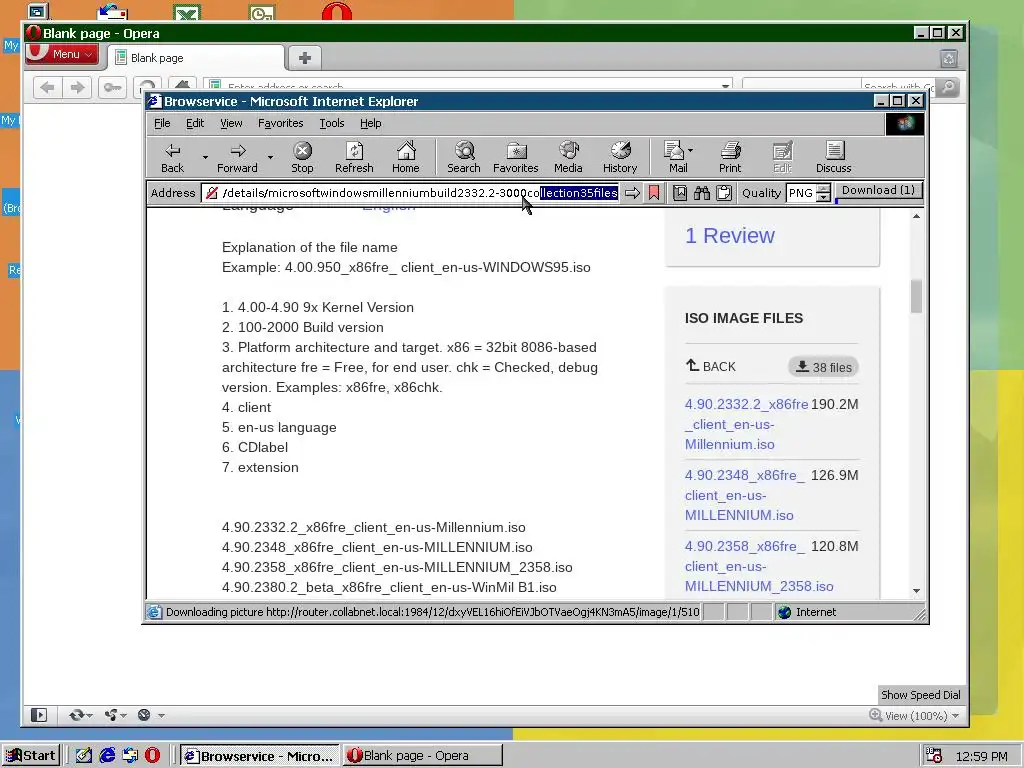Screen dimensions: 1024x768
Task: Open the Discuss toolbar button
Action: 833,157
